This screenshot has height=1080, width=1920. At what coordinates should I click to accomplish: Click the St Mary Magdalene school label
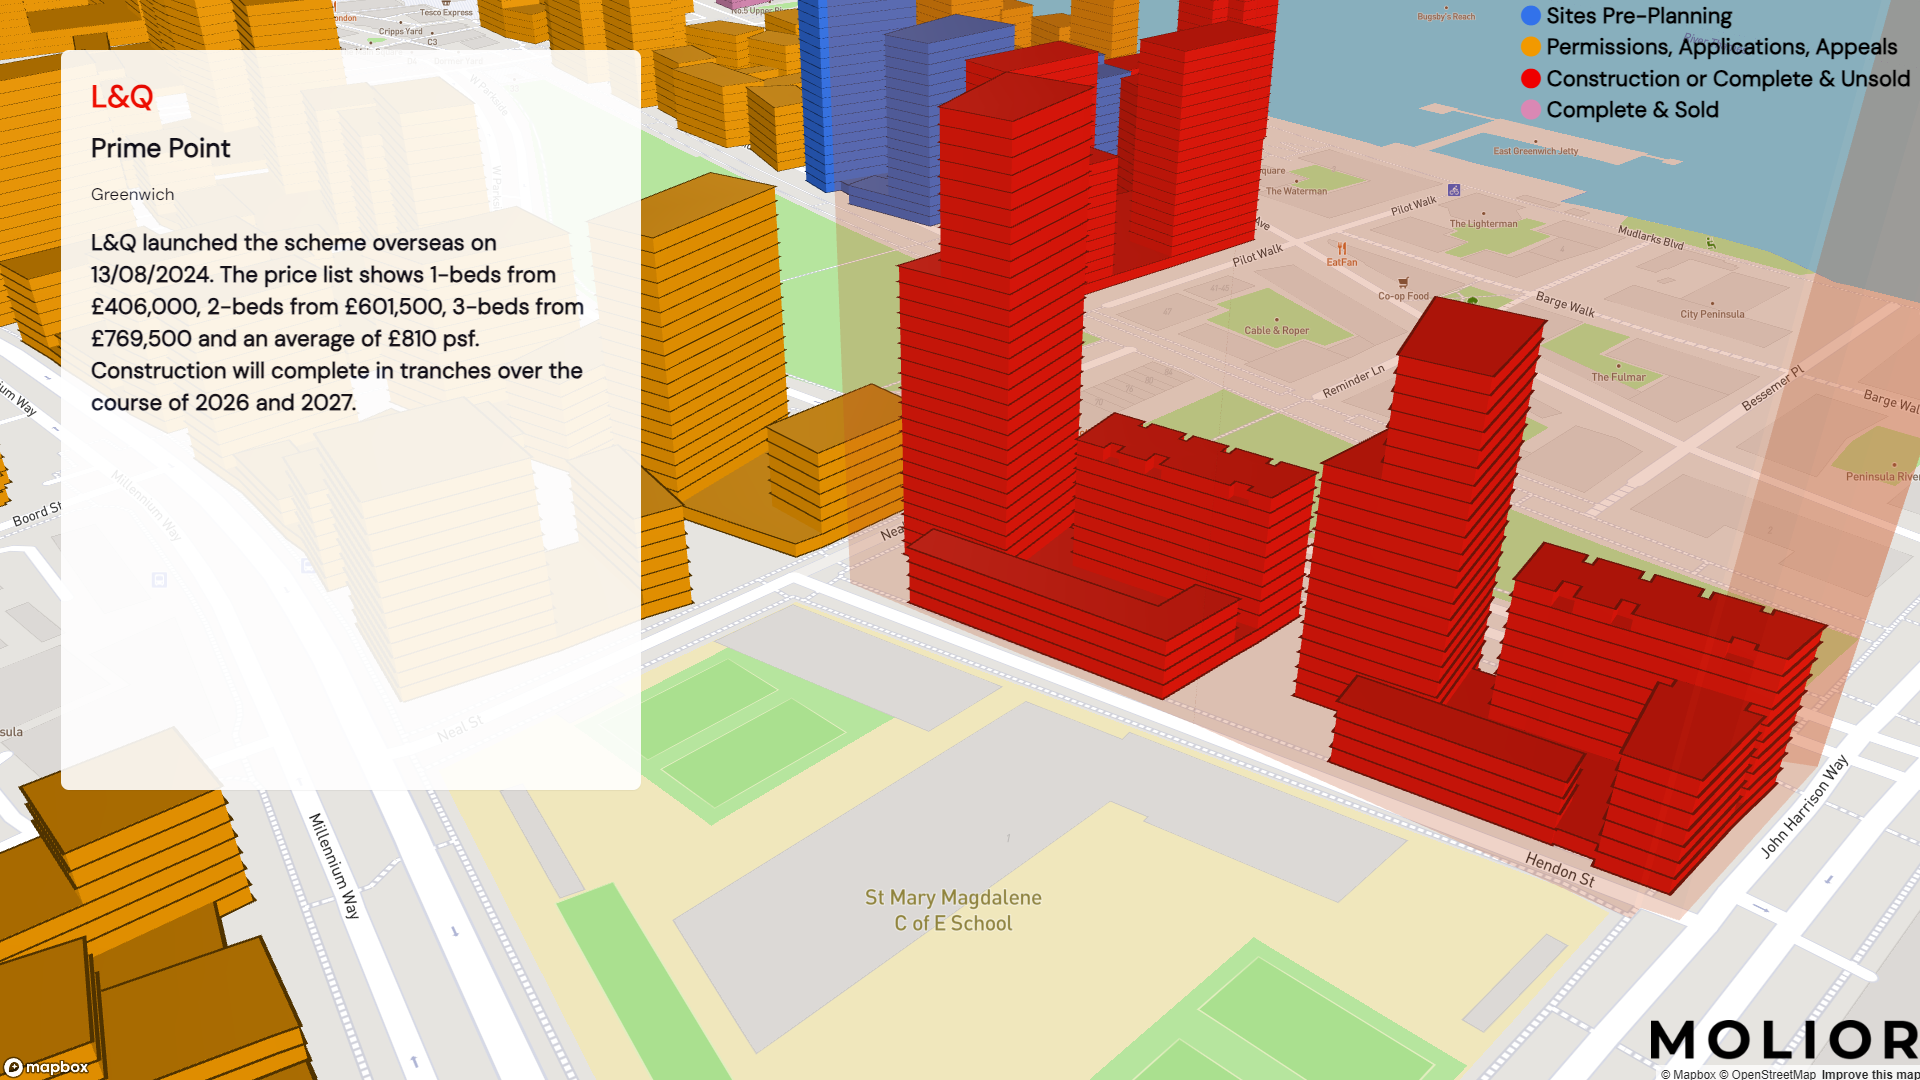[953, 910]
